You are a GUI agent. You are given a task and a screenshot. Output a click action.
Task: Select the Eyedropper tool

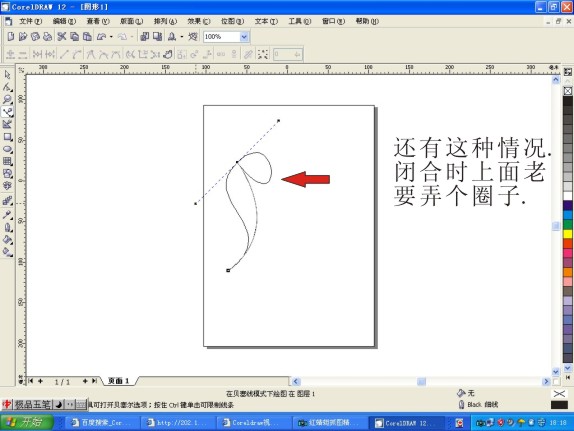pos(7,215)
